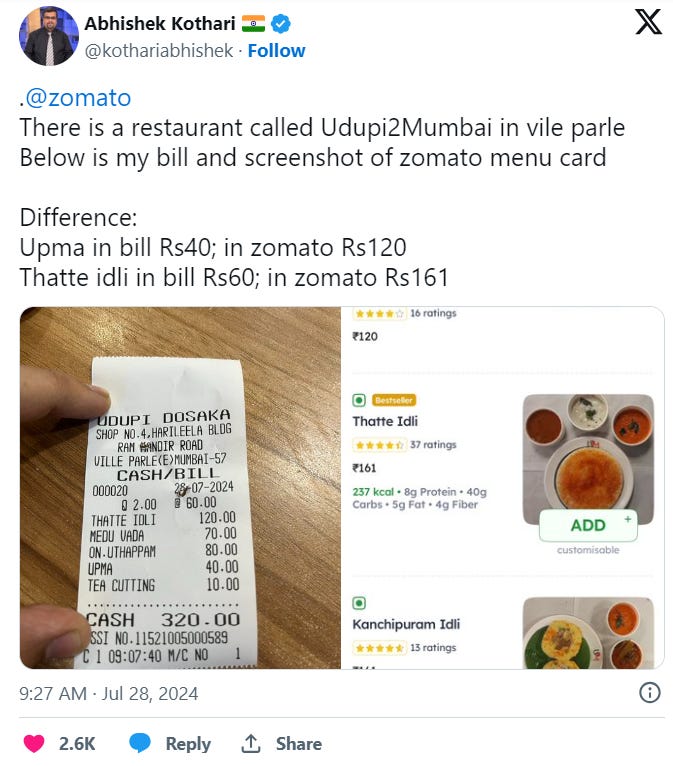Click the share upload arrow icon
This screenshot has width=673, height=766.
[251, 743]
